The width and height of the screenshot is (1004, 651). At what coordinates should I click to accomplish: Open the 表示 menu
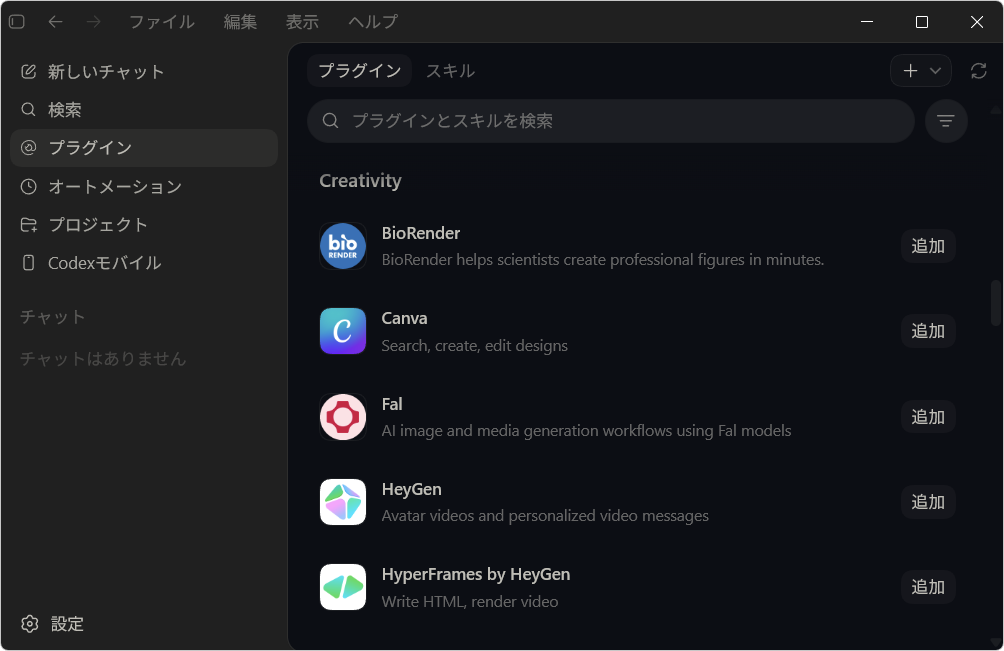click(x=302, y=22)
